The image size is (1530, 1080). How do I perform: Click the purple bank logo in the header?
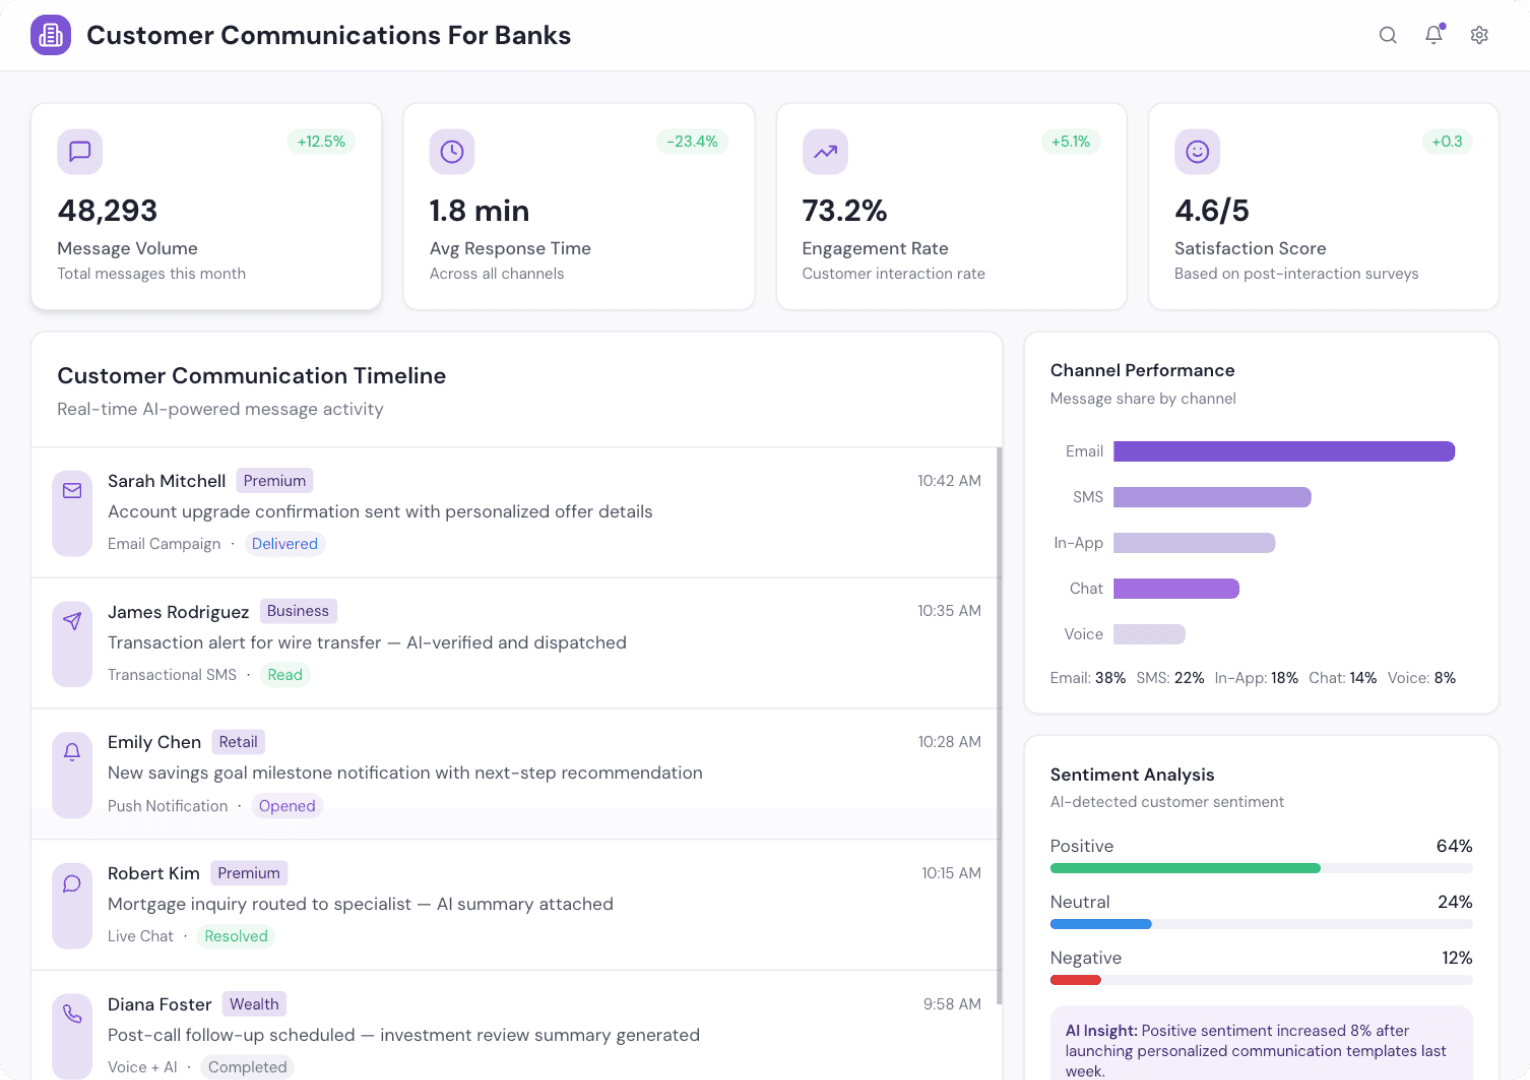tap(50, 34)
